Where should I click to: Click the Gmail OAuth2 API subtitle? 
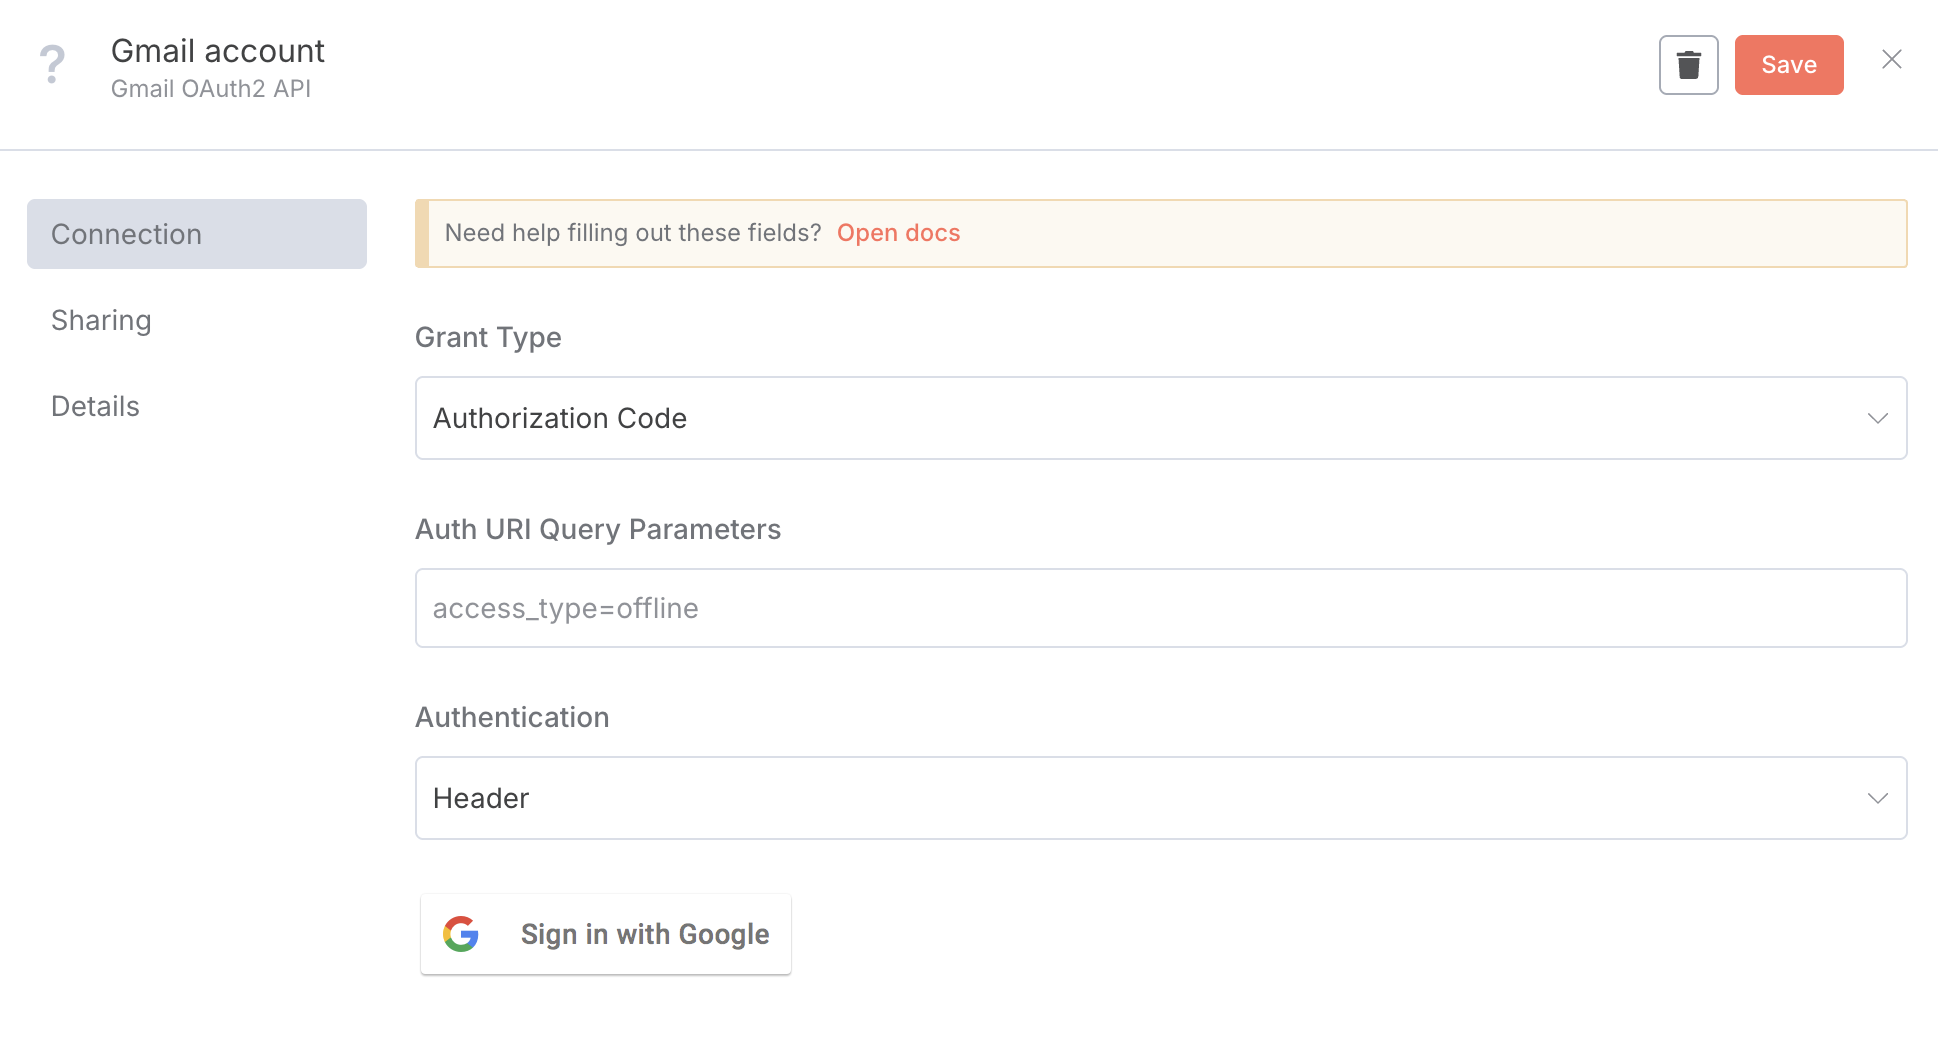click(x=211, y=89)
